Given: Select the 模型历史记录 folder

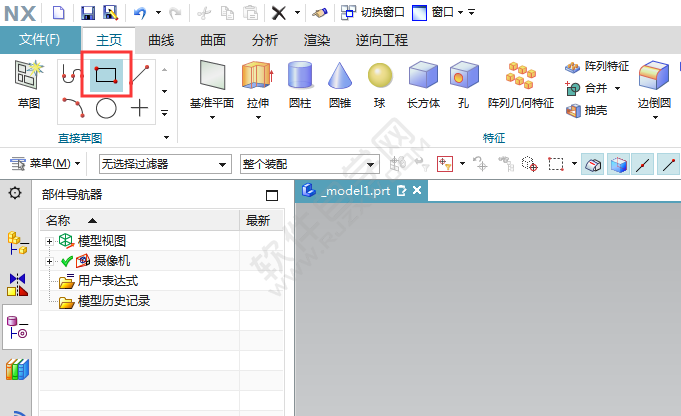Looking at the screenshot, I should 105,301.
